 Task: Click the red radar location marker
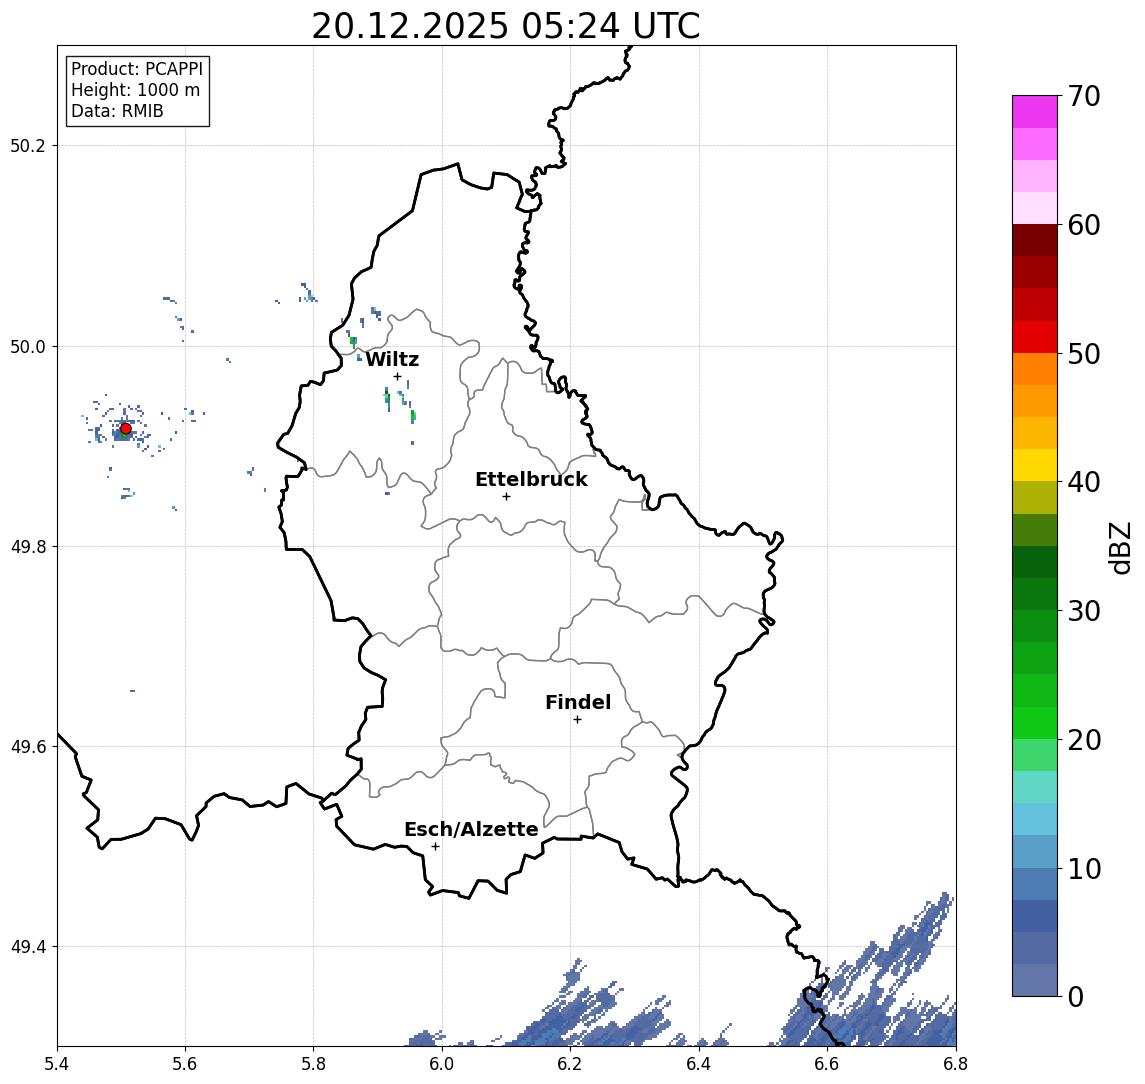click(126, 429)
